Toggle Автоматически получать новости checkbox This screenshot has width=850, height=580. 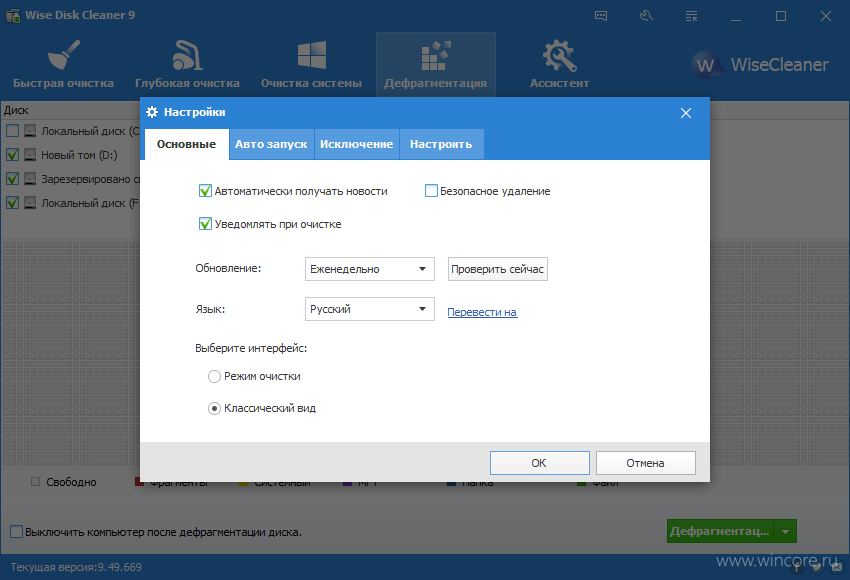point(205,191)
